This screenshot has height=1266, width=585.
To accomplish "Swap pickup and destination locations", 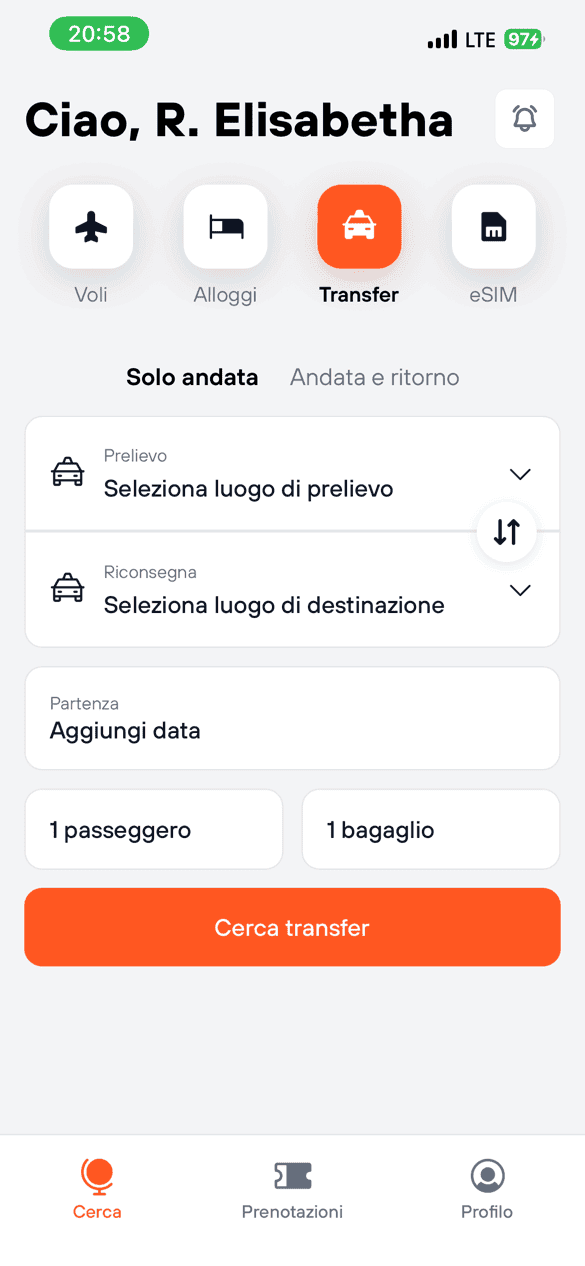I will pyautogui.click(x=506, y=532).
